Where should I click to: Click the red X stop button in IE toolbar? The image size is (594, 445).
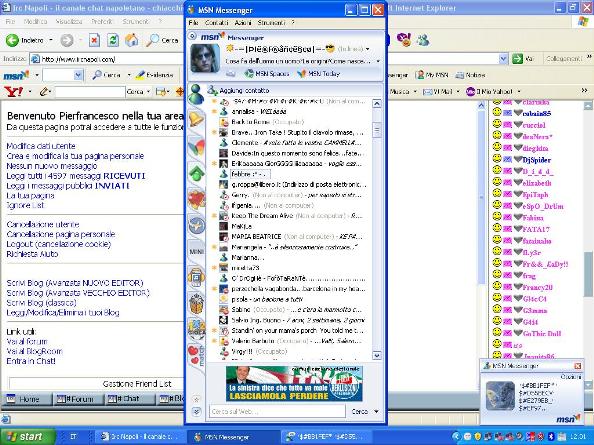pyautogui.click(x=94, y=40)
